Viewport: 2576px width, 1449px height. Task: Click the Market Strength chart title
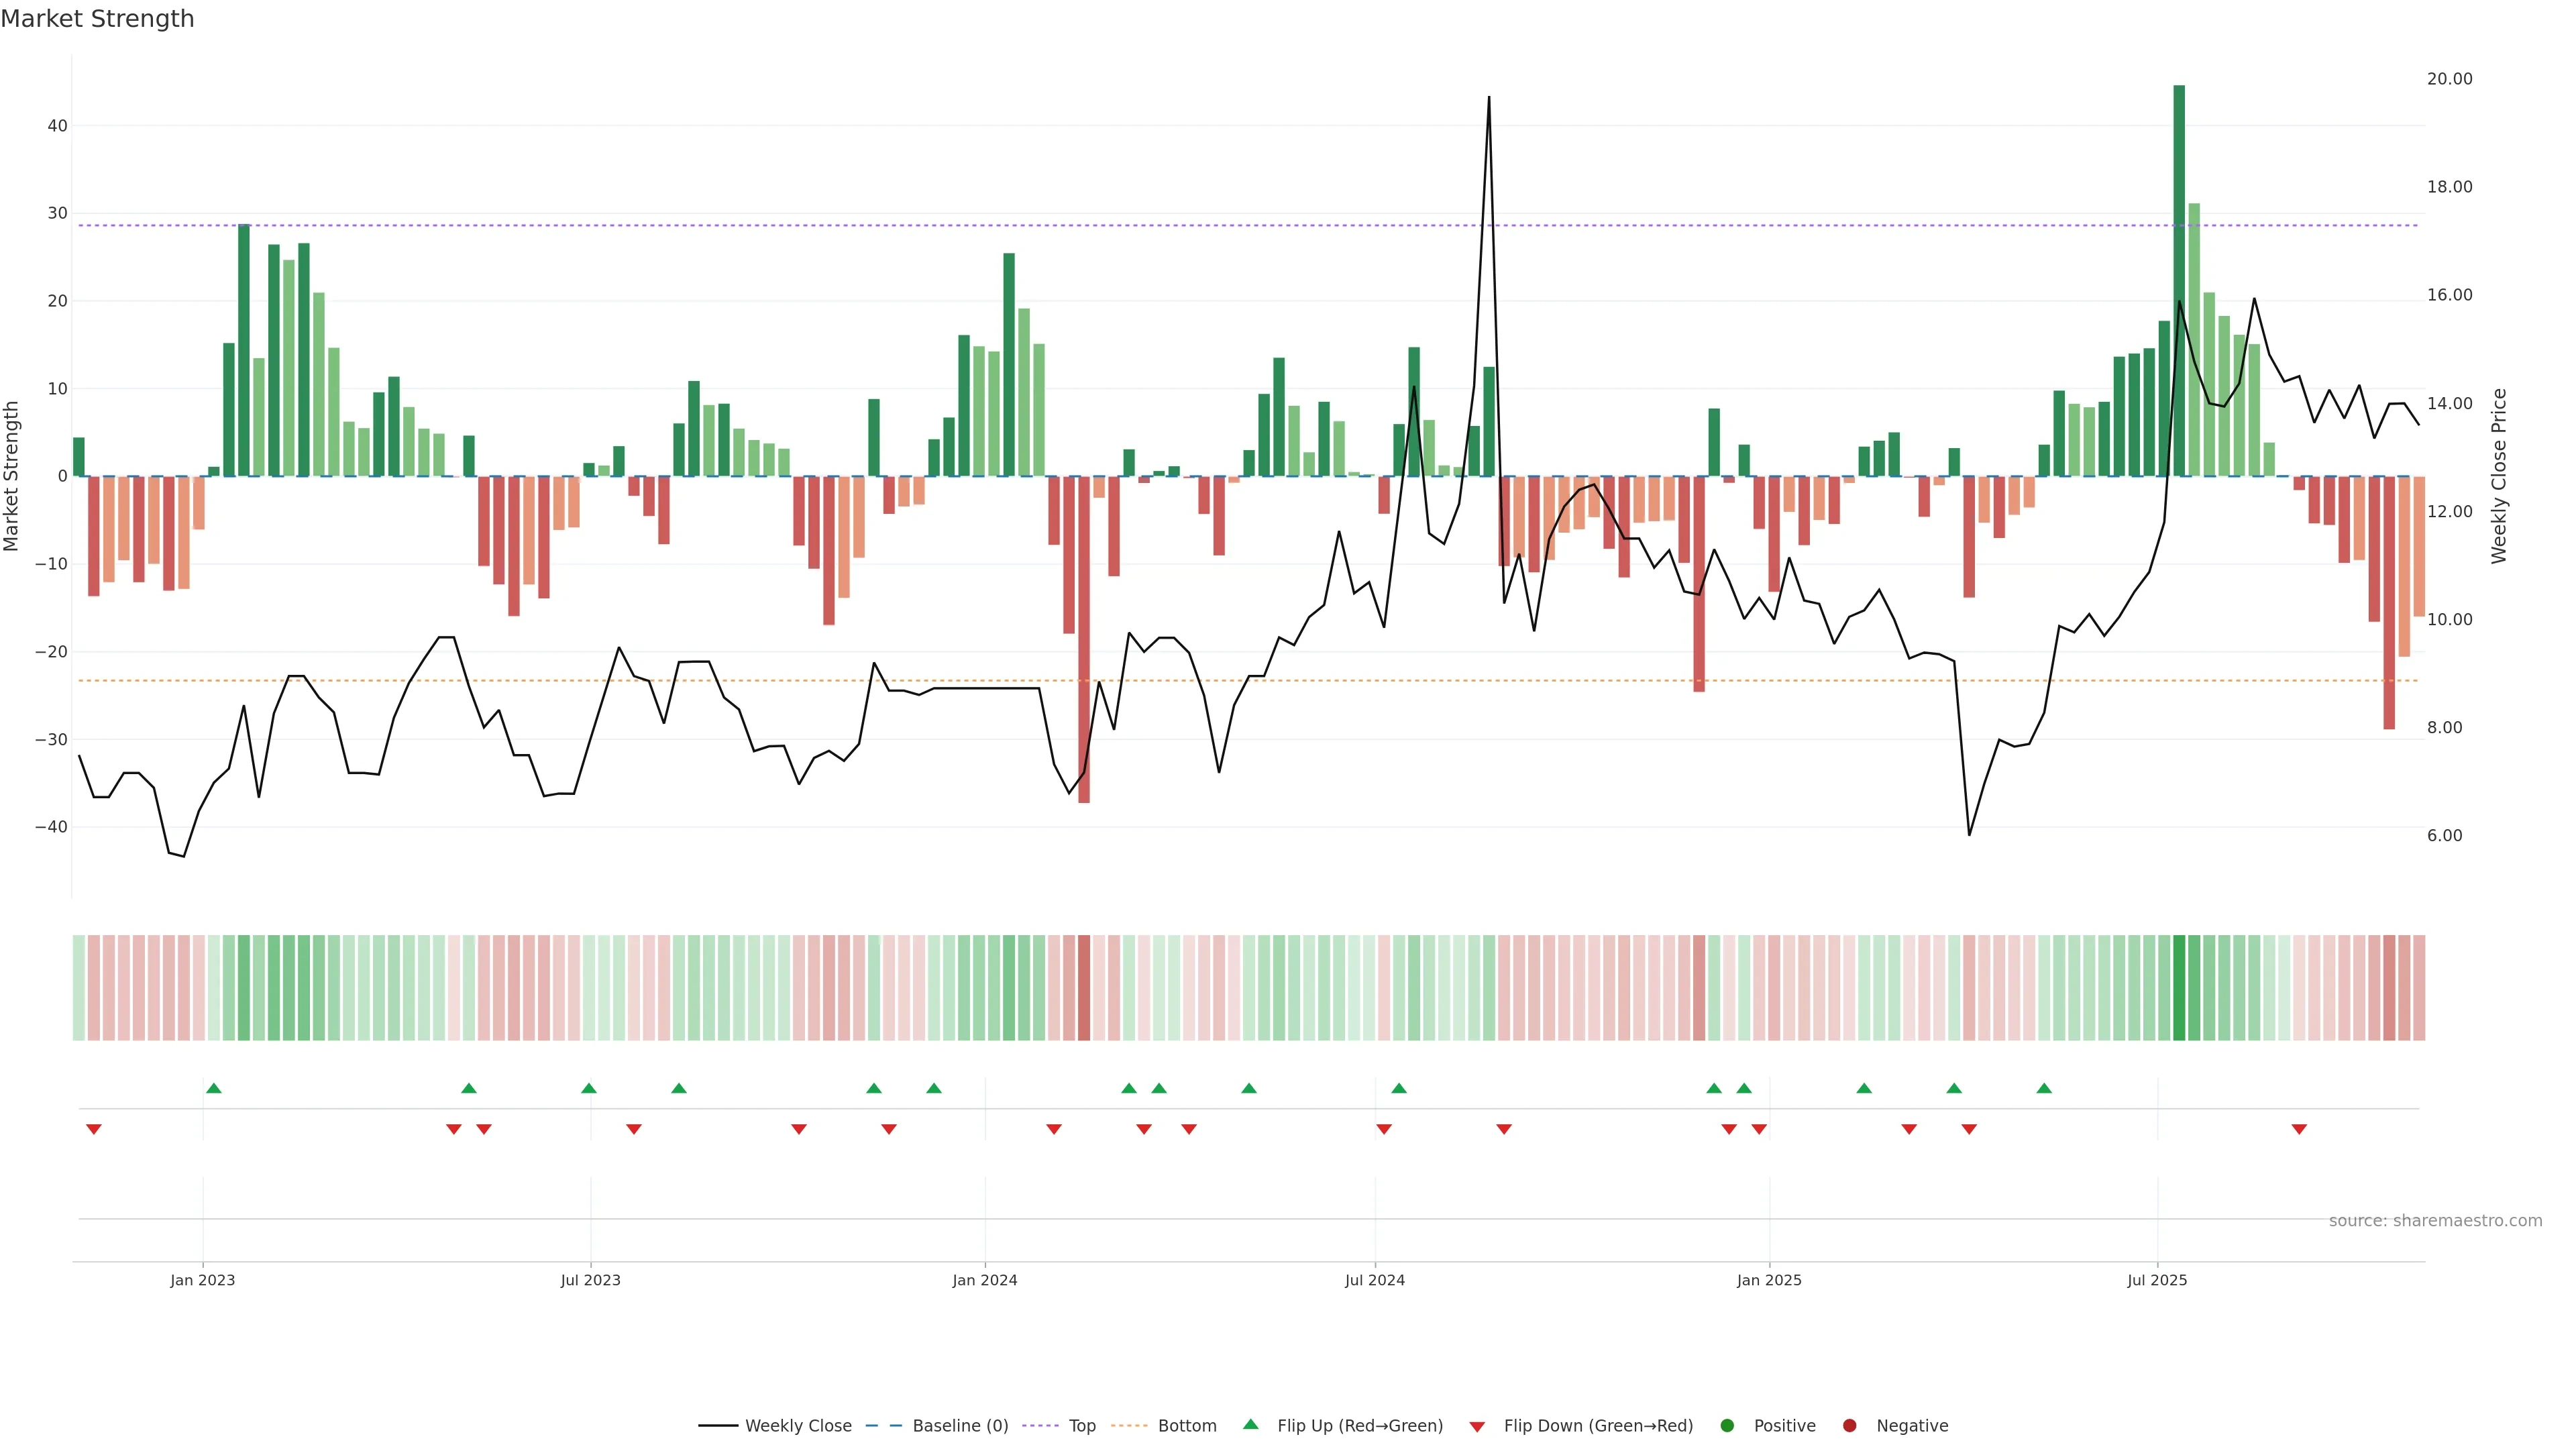(97, 19)
